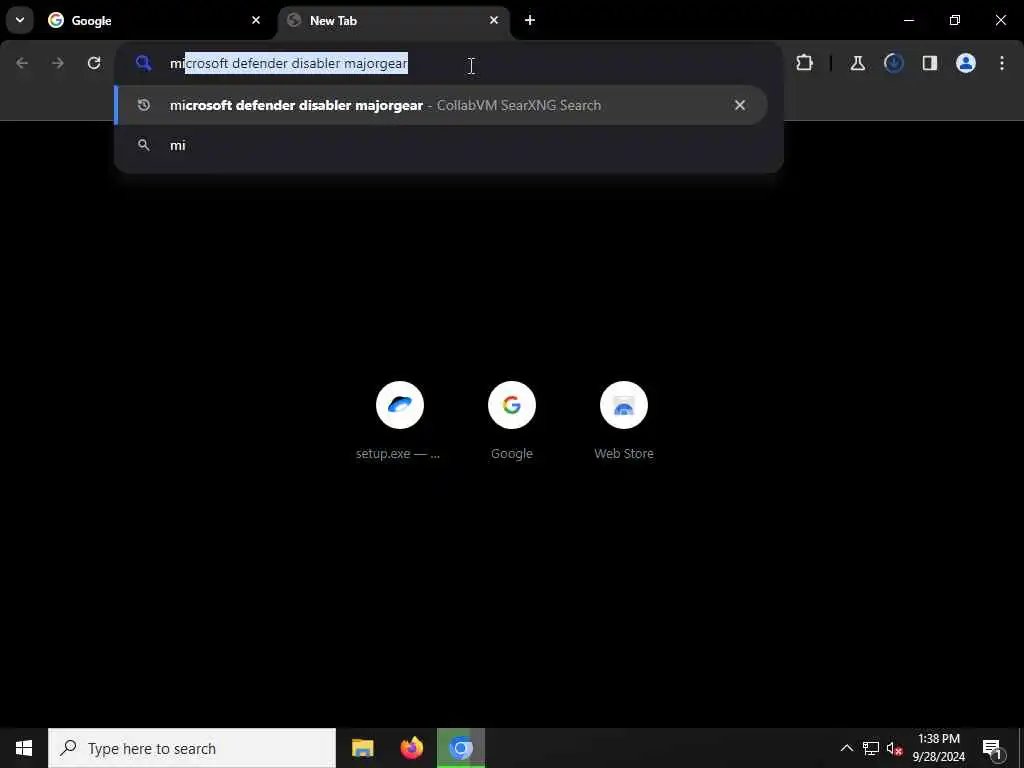
Task: Select the New Tab tab
Action: point(394,21)
